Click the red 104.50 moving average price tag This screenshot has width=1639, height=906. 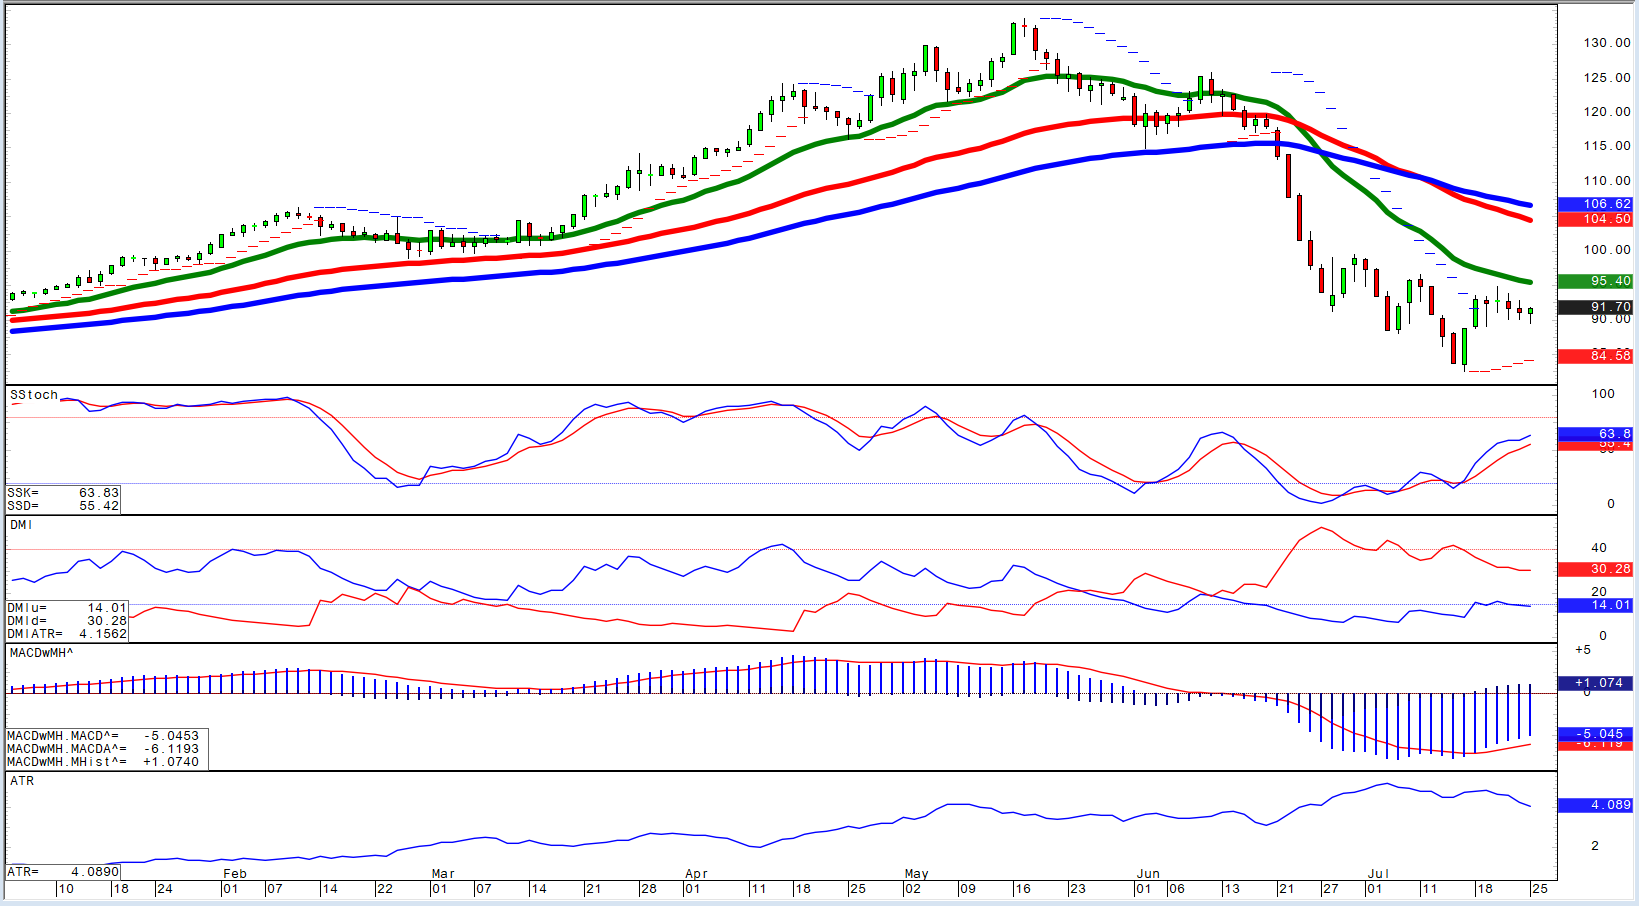(x=1595, y=219)
